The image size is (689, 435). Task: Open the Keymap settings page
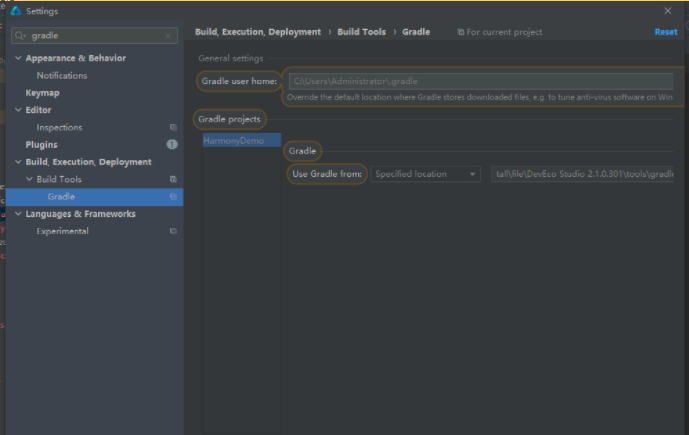(43, 93)
